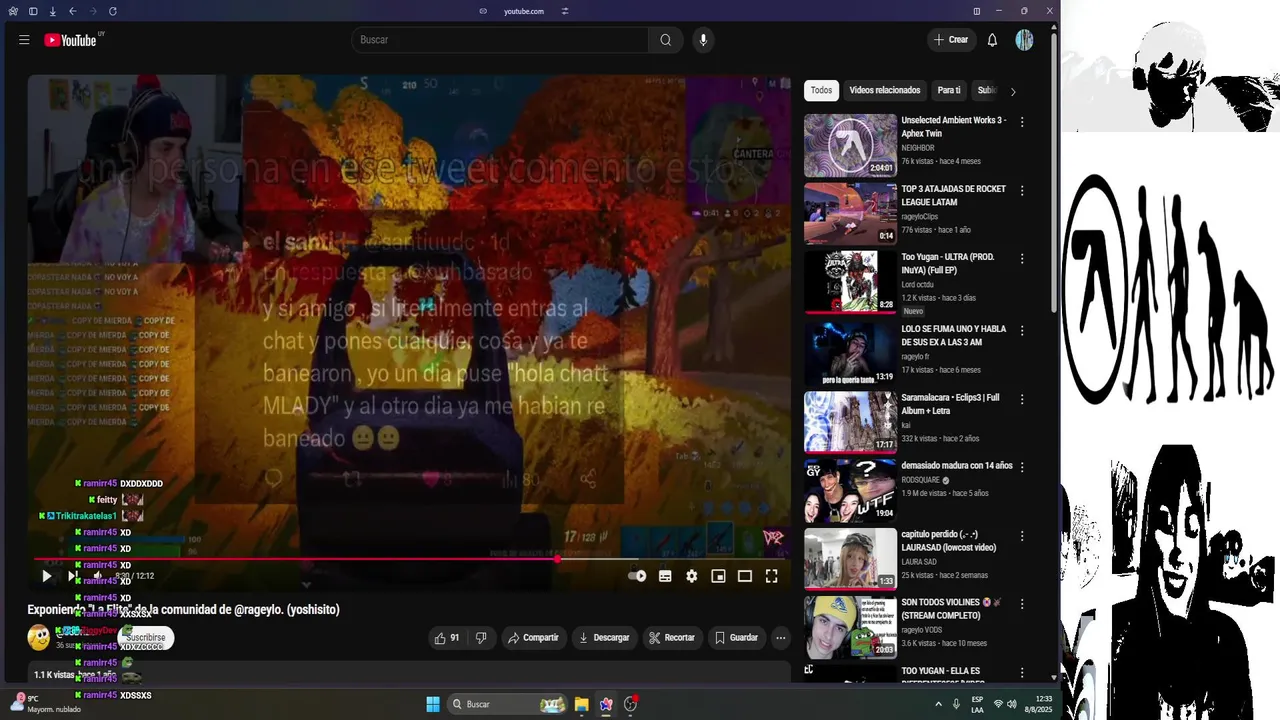Open options for Too Yugan ULTRA video
The width and height of the screenshot is (1280, 720).
coord(1022,259)
